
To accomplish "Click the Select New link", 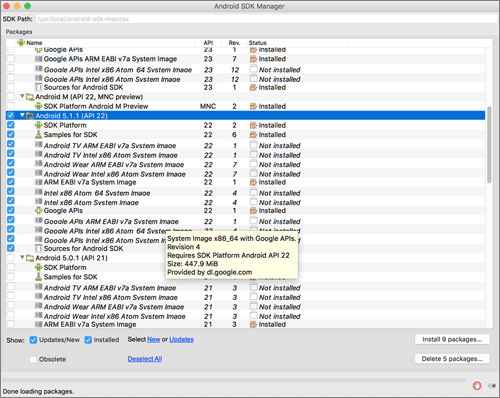I will point(153,339).
